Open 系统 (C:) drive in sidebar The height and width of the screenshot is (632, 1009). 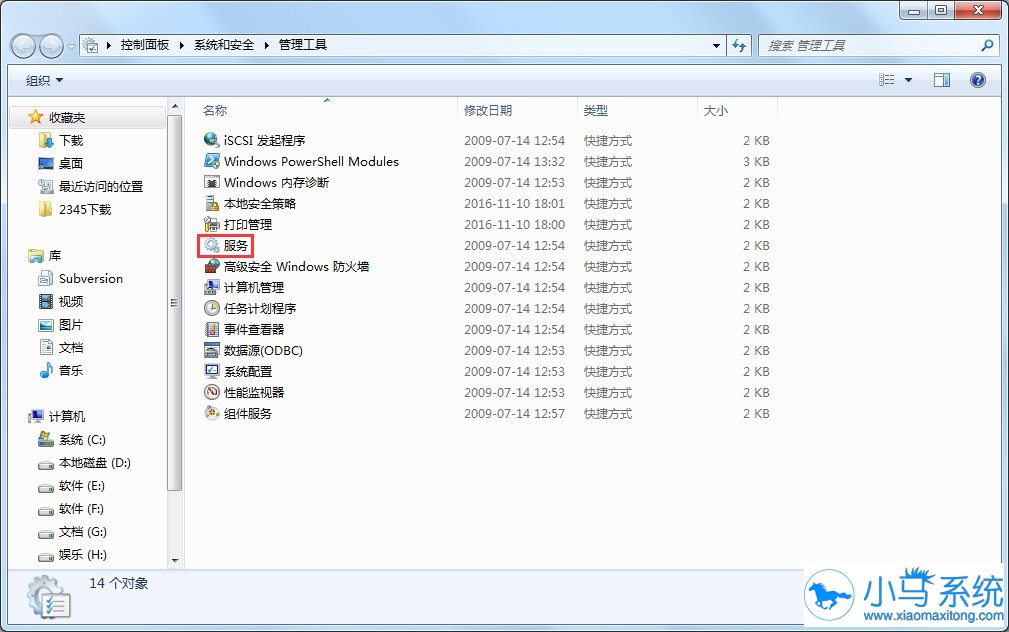pyautogui.click(x=82, y=440)
